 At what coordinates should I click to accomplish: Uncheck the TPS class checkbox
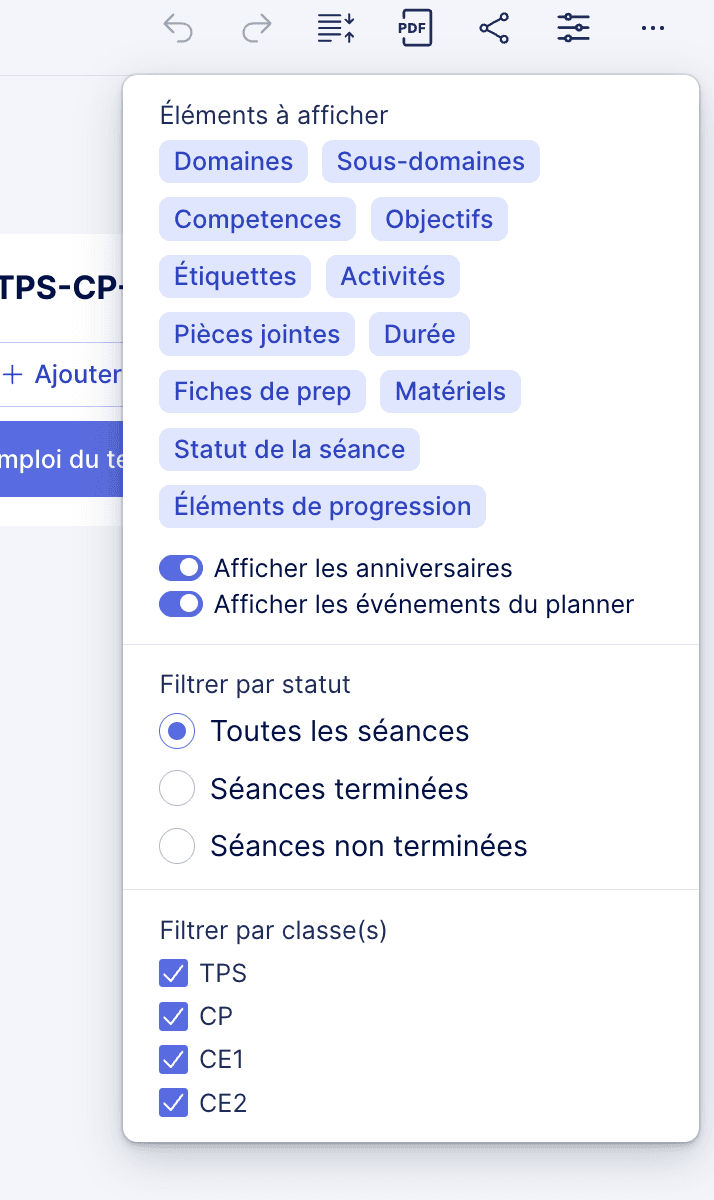[x=174, y=973]
